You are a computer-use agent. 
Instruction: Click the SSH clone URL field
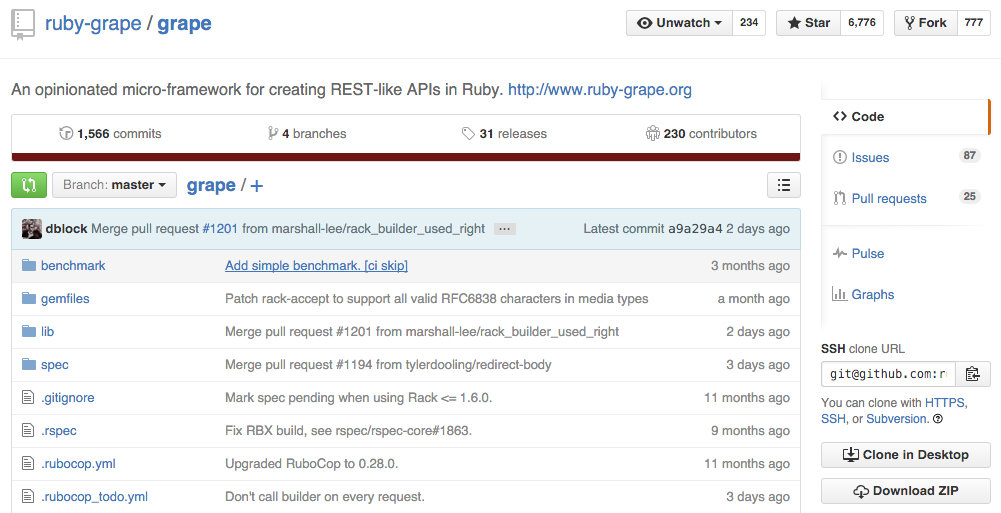pyautogui.click(x=888, y=374)
